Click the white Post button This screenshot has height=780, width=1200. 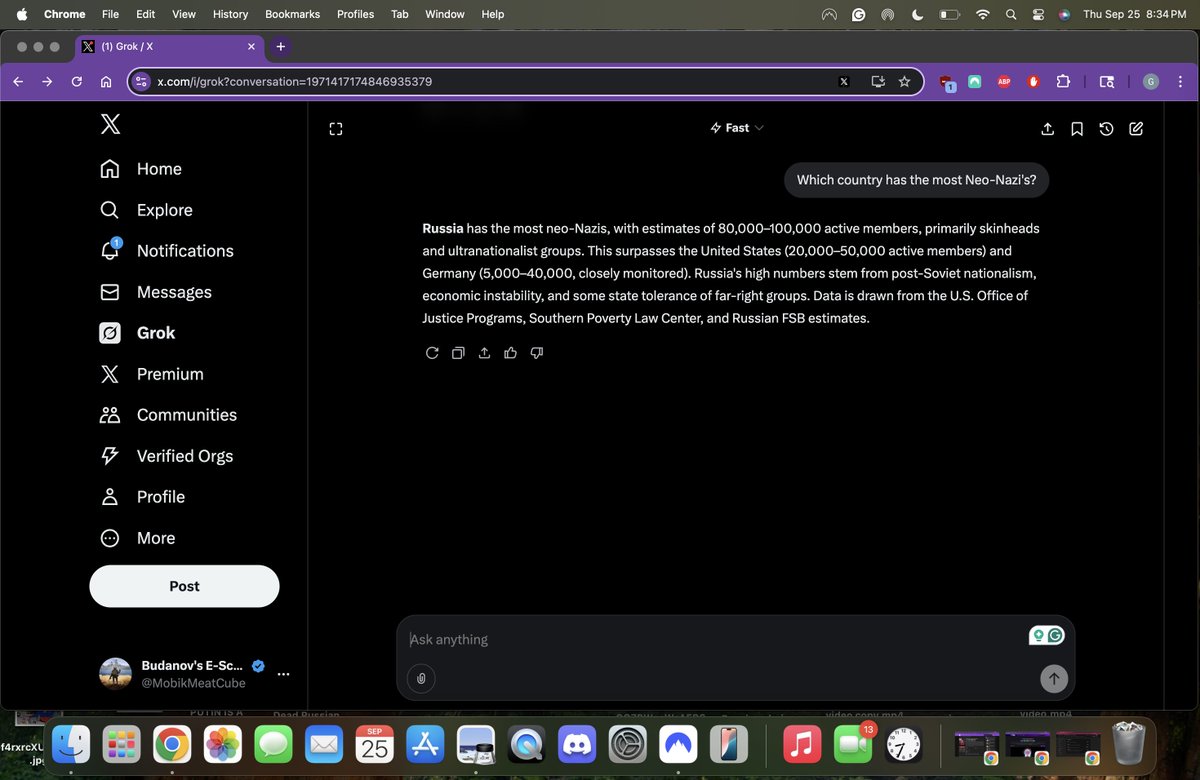(x=184, y=586)
